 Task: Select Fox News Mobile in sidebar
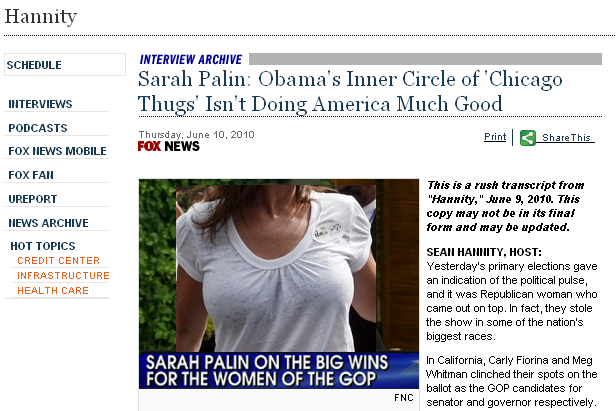point(57,151)
